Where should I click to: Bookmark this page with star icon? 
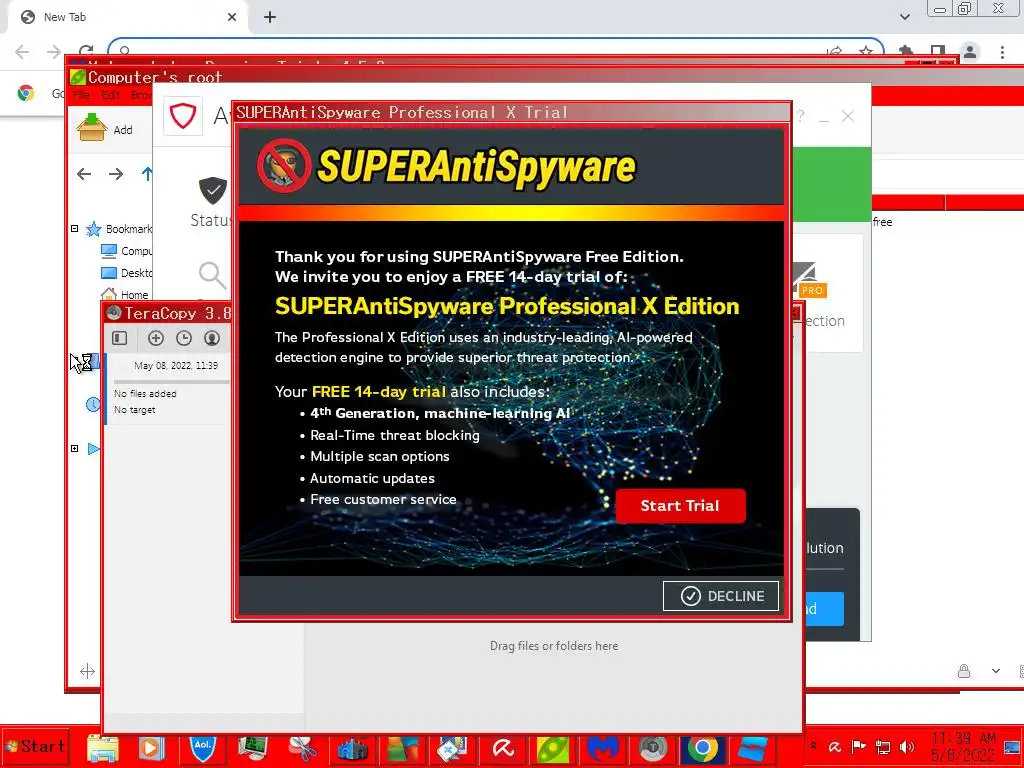(866, 51)
